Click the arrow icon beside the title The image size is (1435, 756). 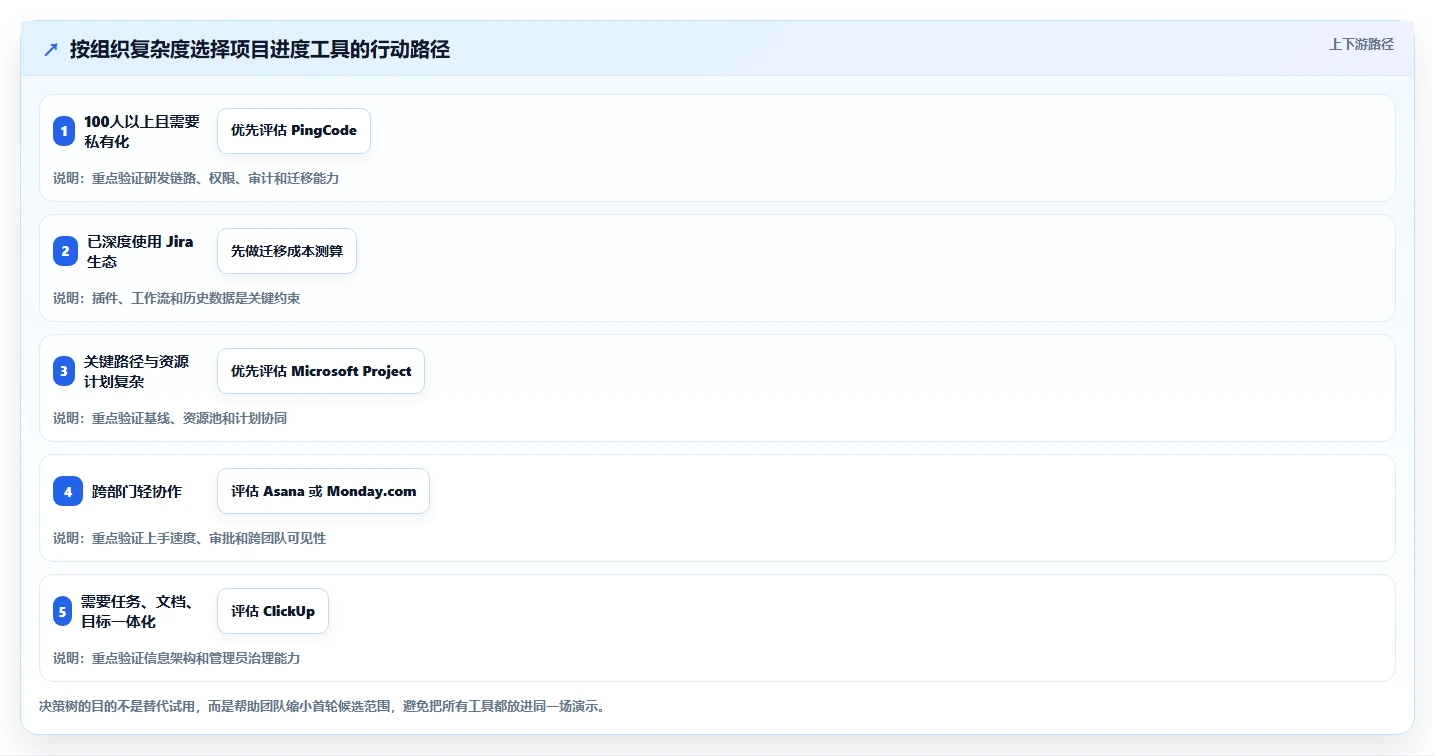pos(51,50)
